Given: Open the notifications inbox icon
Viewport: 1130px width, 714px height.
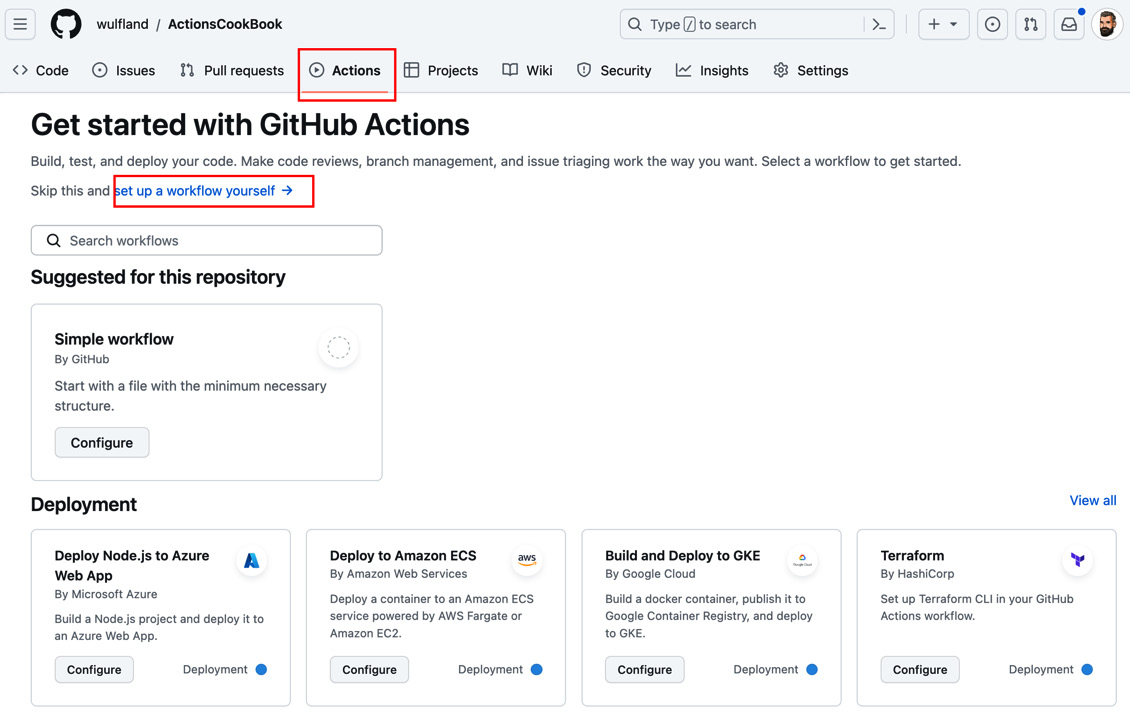Looking at the screenshot, I should pyautogui.click(x=1069, y=24).
